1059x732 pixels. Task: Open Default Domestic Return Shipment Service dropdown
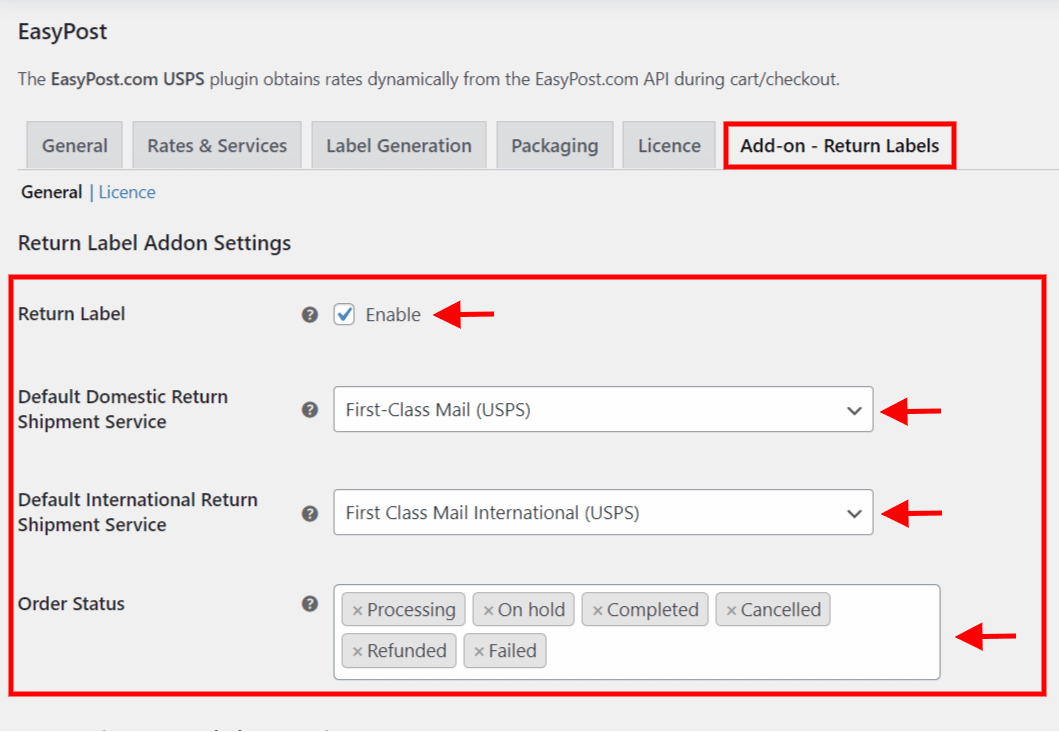tap(602, 410)
